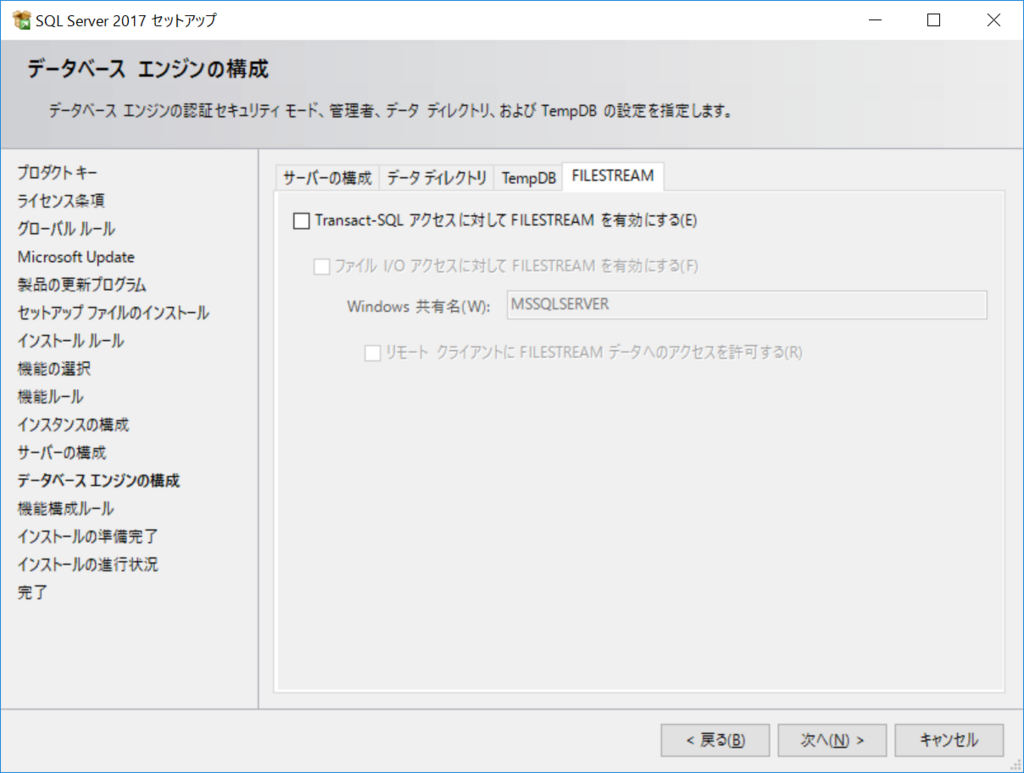This screenshot has width=1024, height=773.
Task: Switch to the TempDB tab
Action: click(x=528, y=178)
